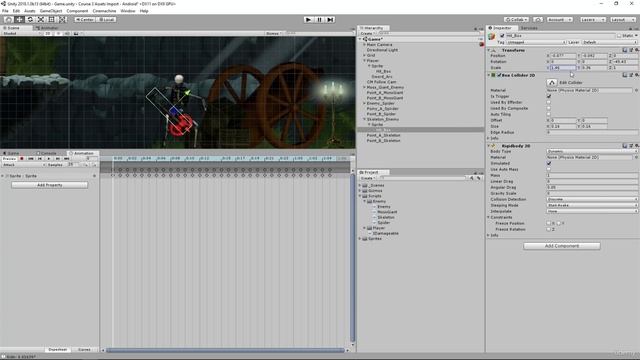The width and height of the screenshot is (640, 360).
Task: Click the Scale X input field
Action: pos(563,68)
